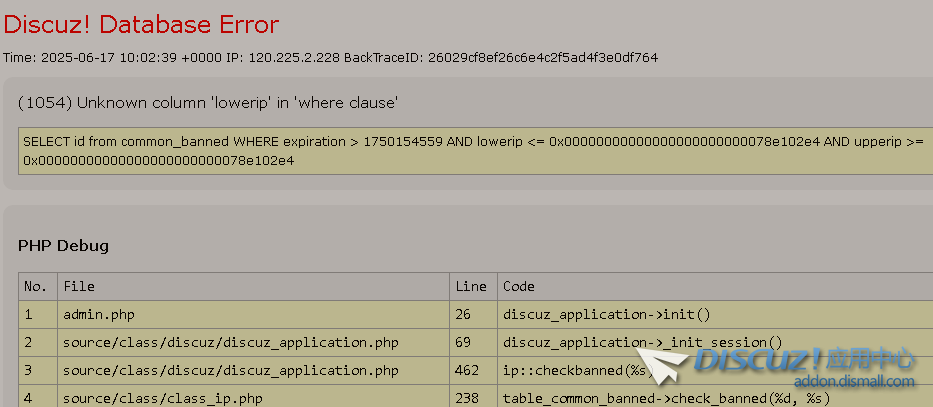933x407 pixels.
Task: Click code cell 'discuz_application->init()'
Action: pyautogui.click(x=715, y=314)
